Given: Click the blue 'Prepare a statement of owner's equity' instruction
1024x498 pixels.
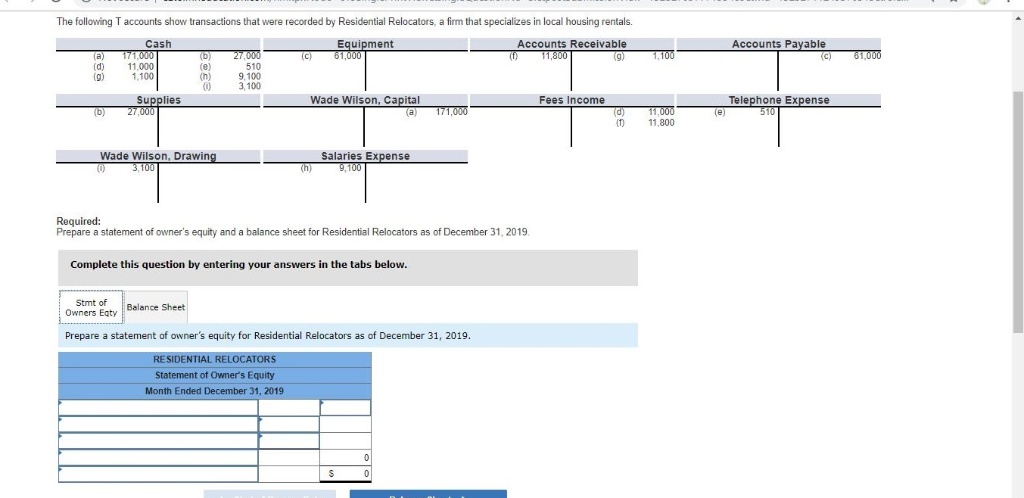Looking at the screenshot, I should click(x=268, y=336).
